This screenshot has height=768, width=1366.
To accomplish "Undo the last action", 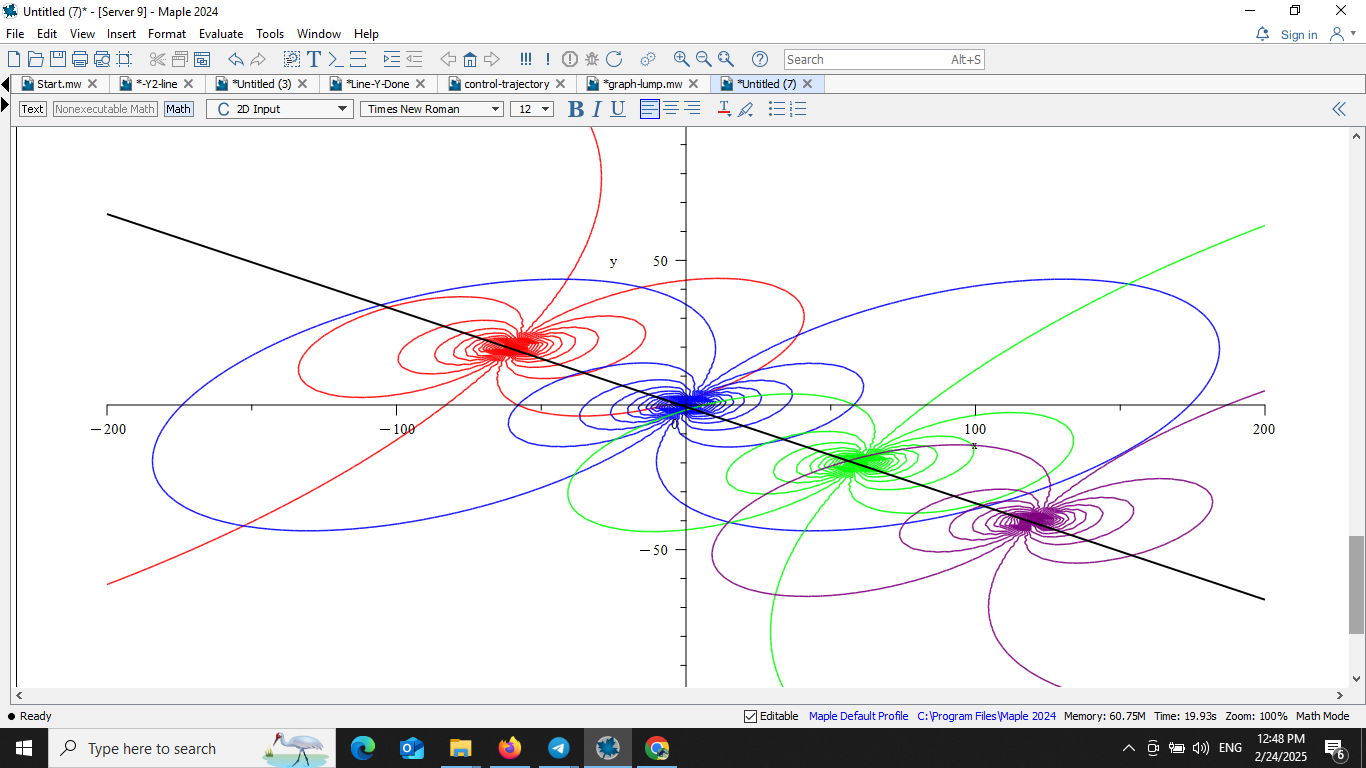I will 236,59.
